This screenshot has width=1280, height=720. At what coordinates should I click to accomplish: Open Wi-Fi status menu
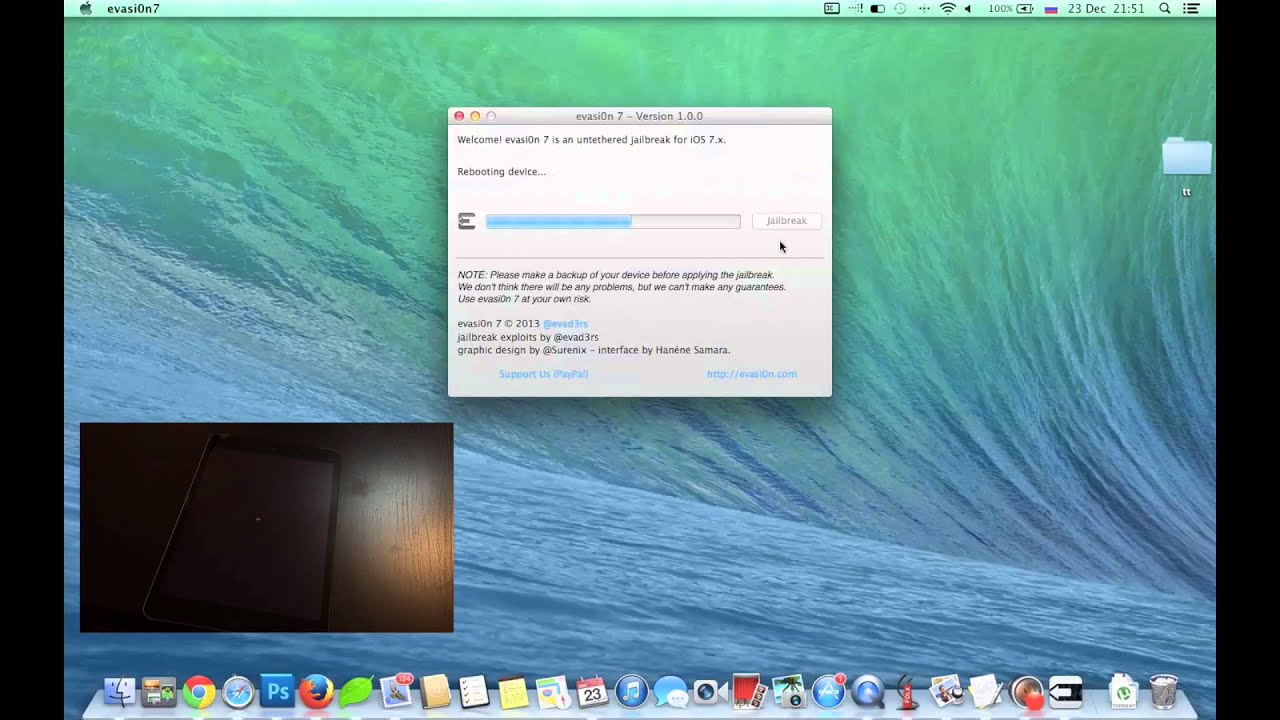coord(947,8)
